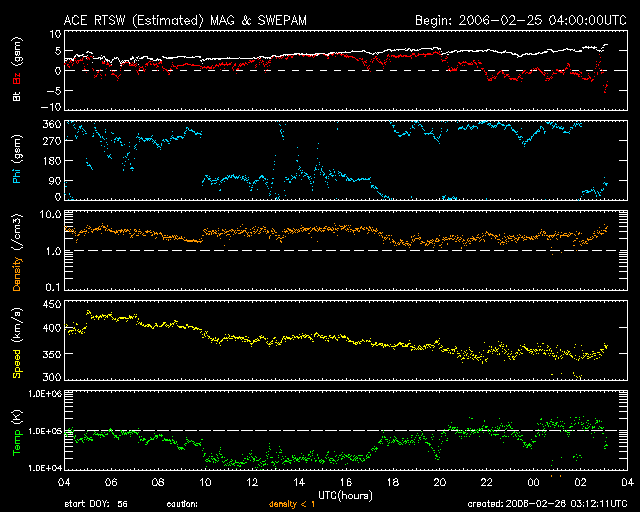Click inside the yellow solar wind Speed plot
Image resolution: width=640 pixels, height=512 pixels.
[346, 340]
